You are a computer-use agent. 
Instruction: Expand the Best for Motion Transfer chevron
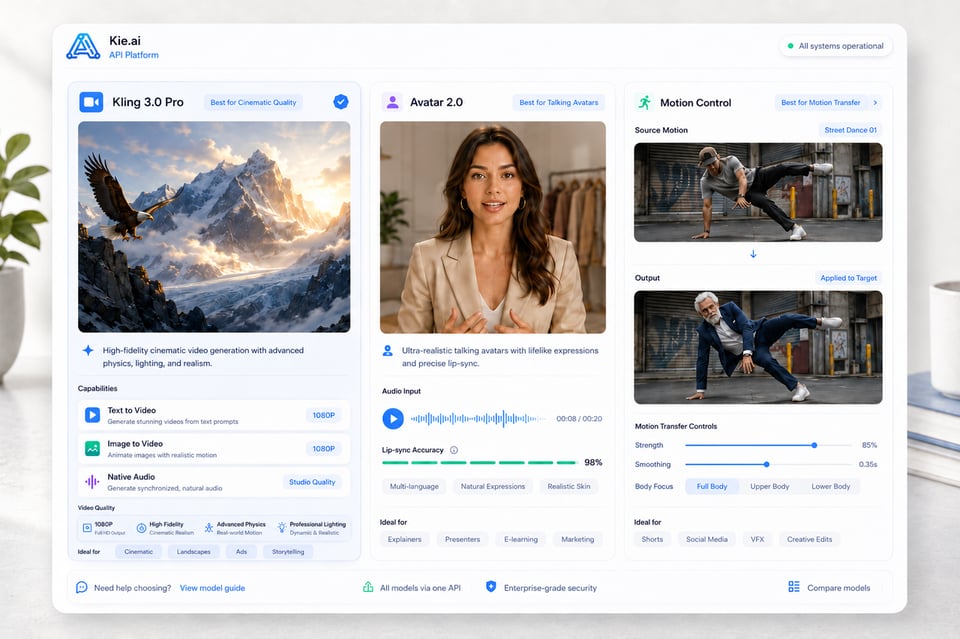coord(875,103)
